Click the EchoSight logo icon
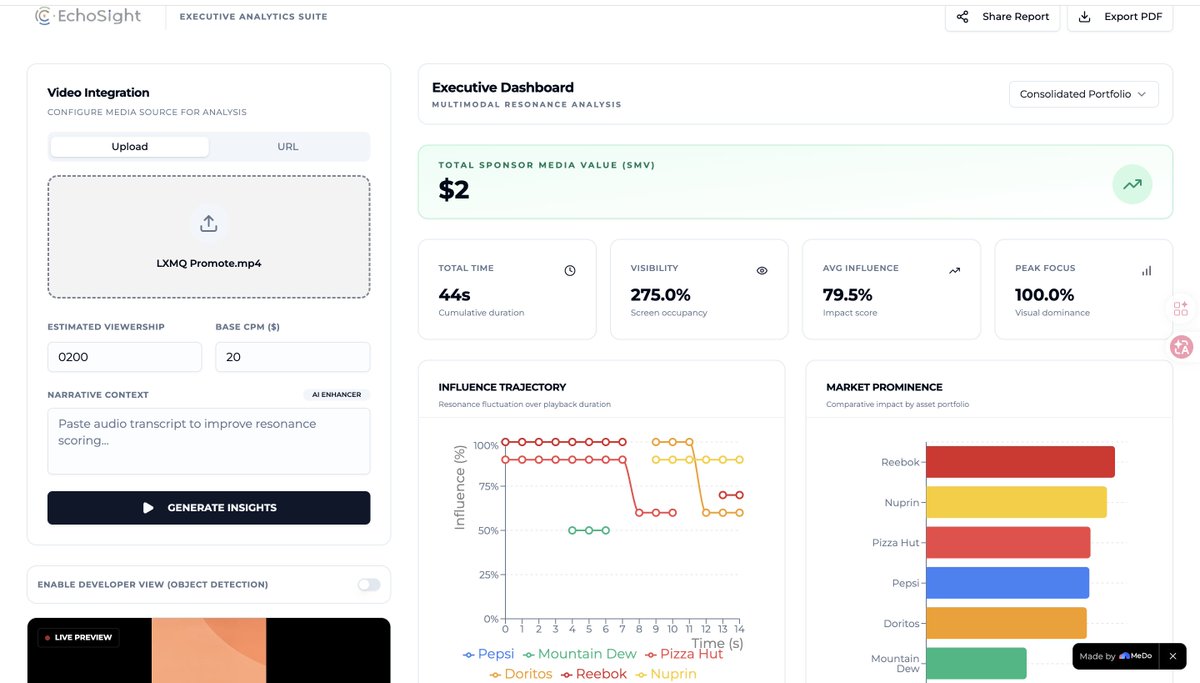This screenshot has width=1200, height=683. click(x=43, y=16)
